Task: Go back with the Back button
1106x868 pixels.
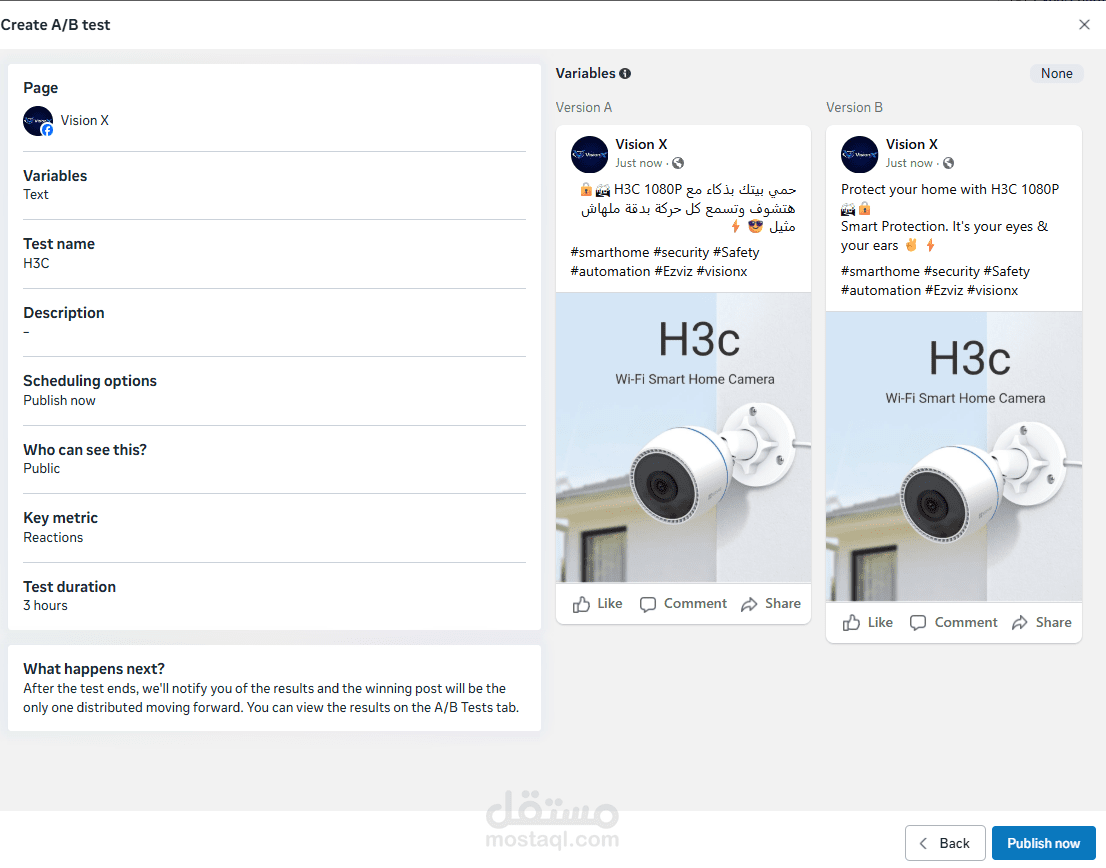Action: [x=945, y=843]
